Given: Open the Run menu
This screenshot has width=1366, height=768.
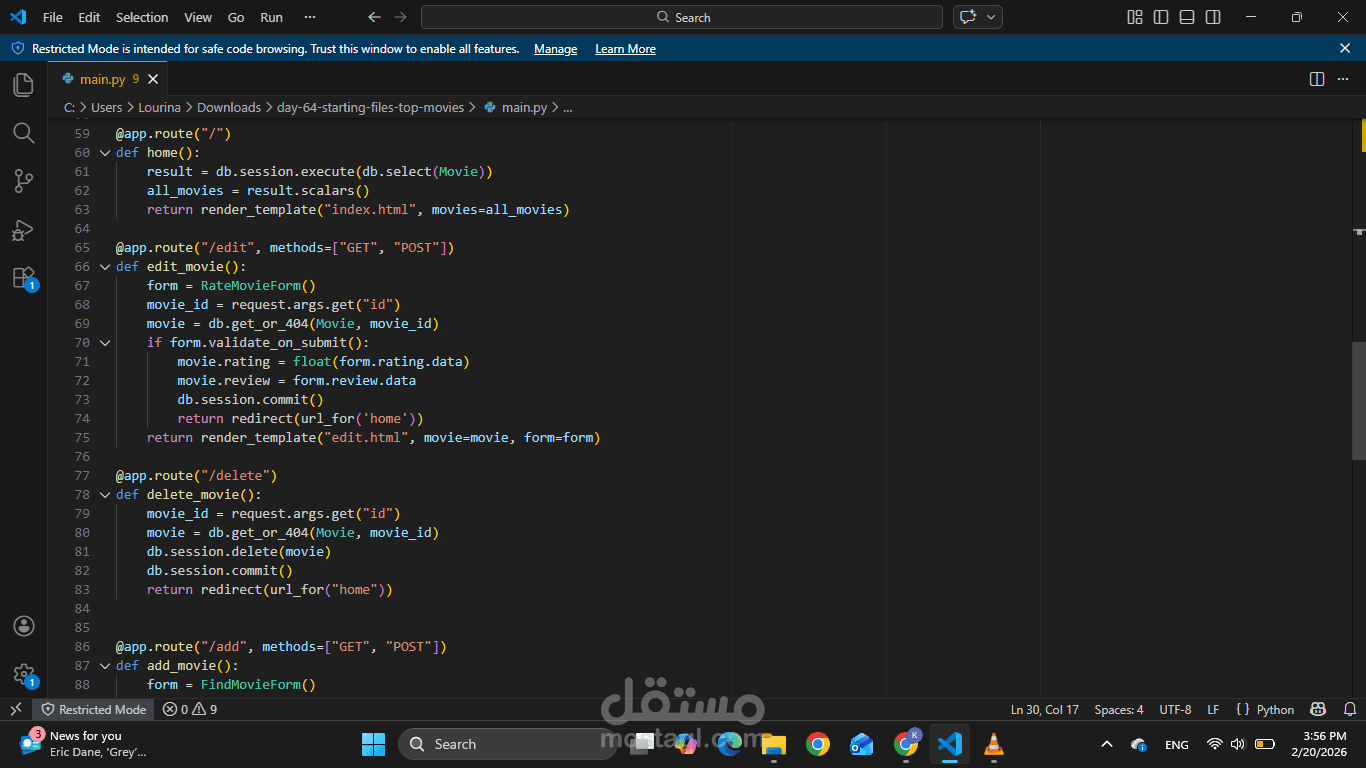Looking at the screenshot, I should pos(271,17).
